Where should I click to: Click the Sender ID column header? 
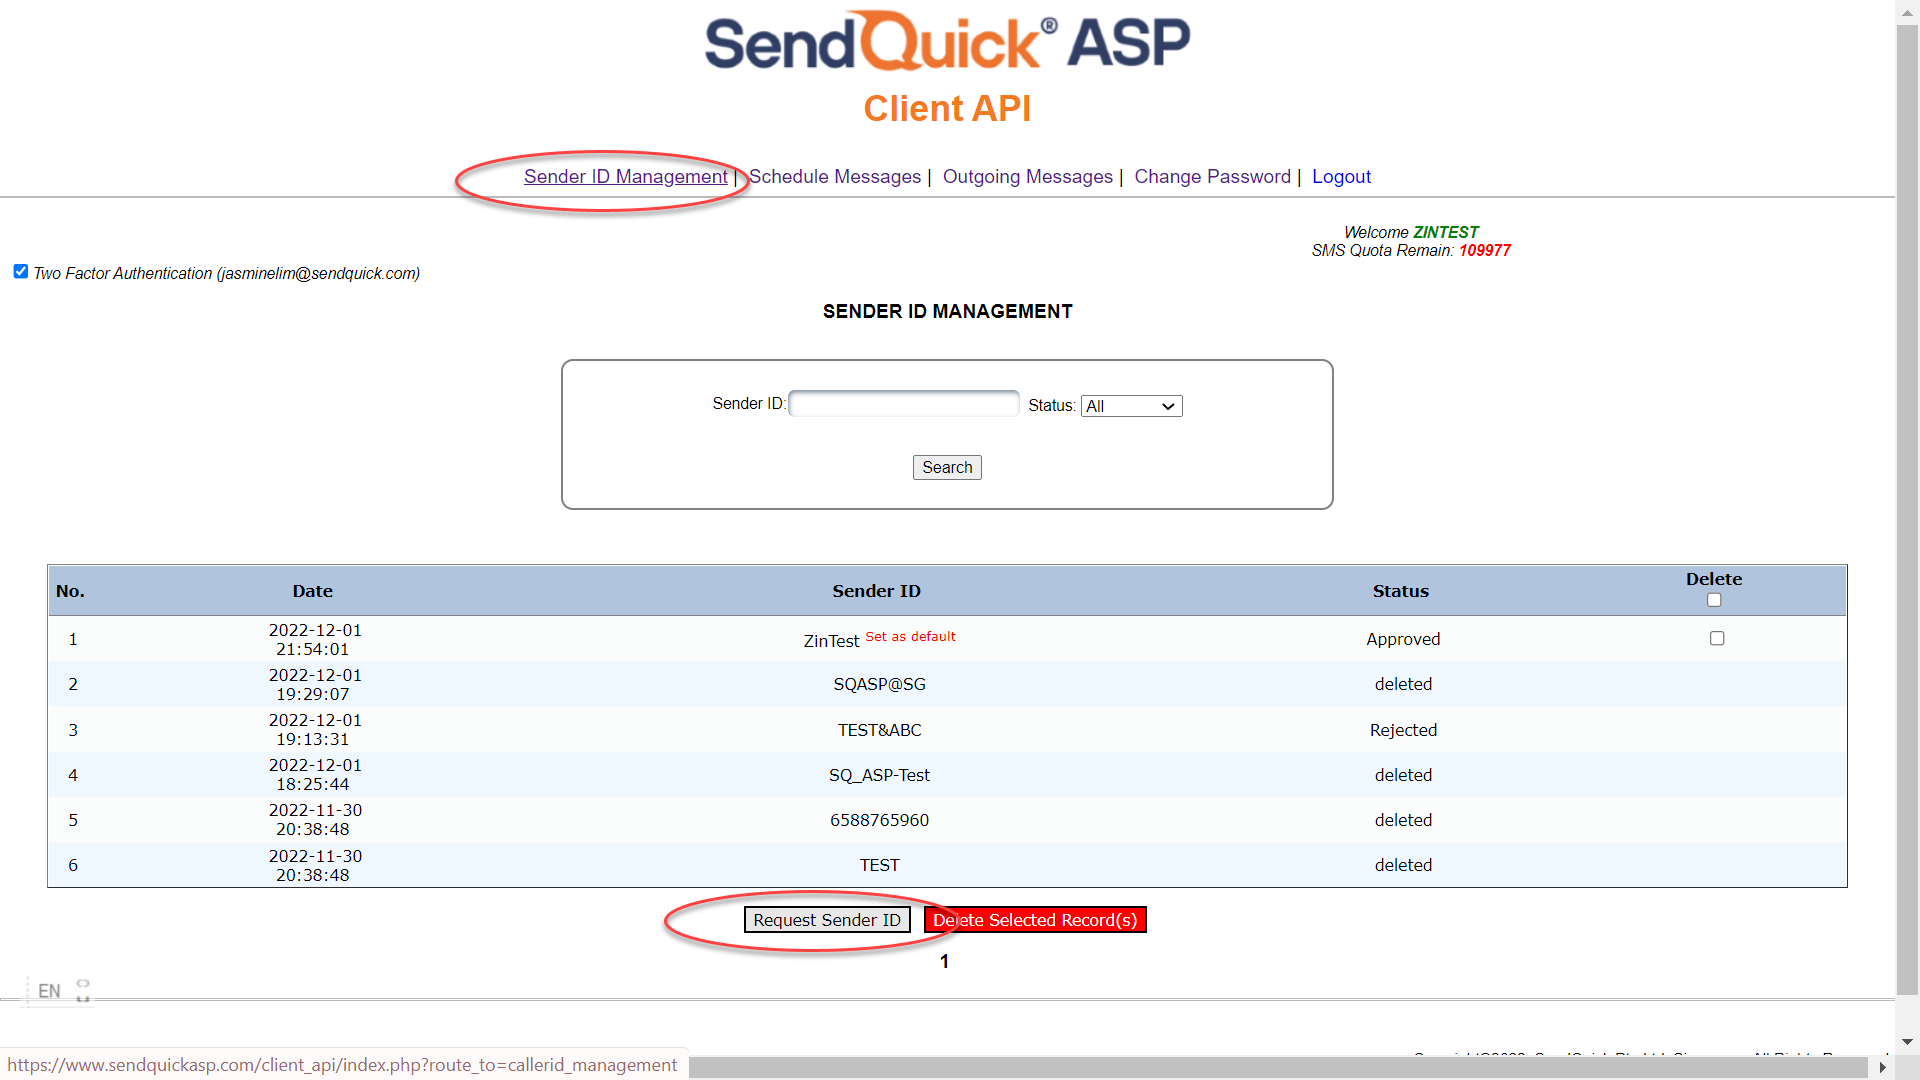pyautogui.click(x=876, y=591)
